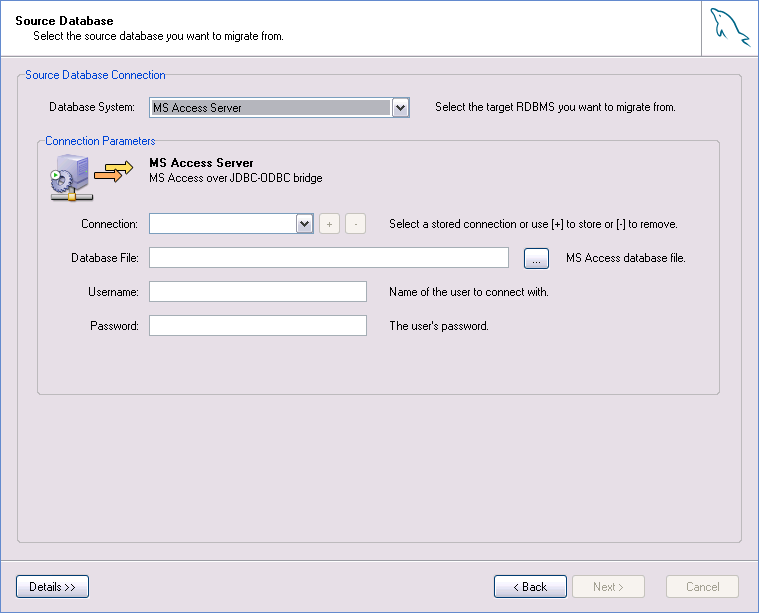
Task: Click the text Name of the user to connect with.
Action: [x=469, y=292]
